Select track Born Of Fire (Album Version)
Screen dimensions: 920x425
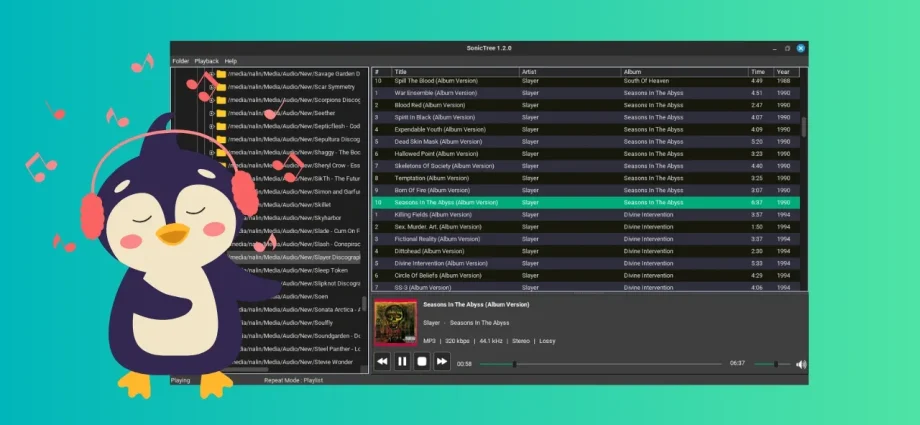[x=586, y=190]
